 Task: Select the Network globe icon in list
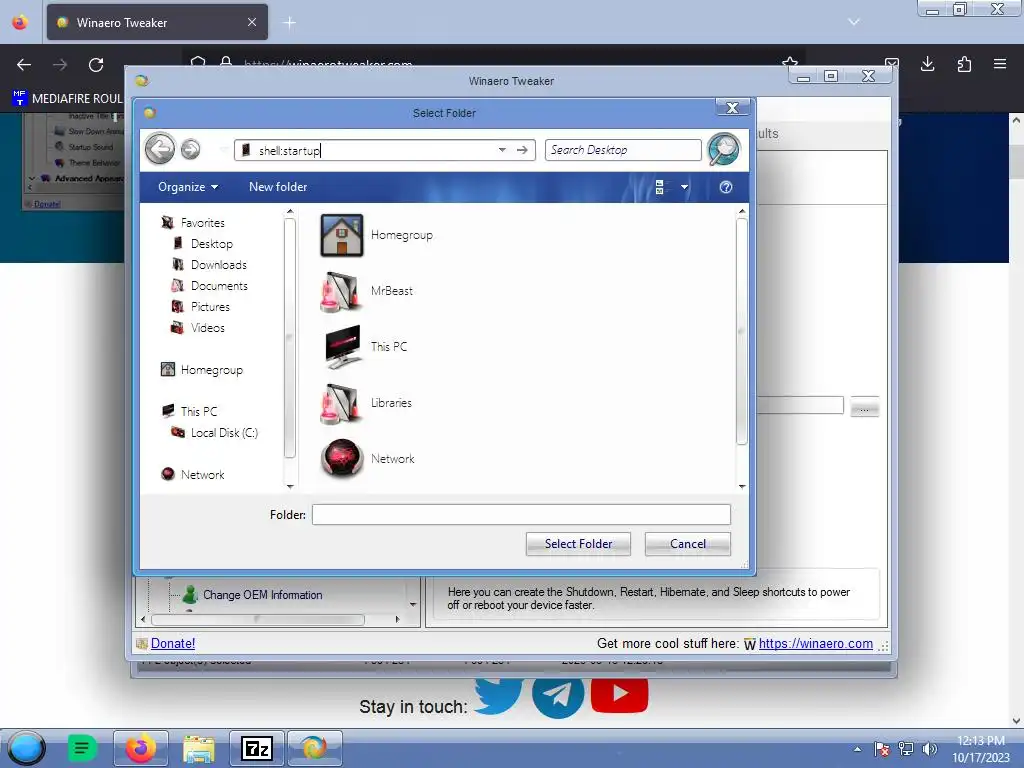[342, 458]
